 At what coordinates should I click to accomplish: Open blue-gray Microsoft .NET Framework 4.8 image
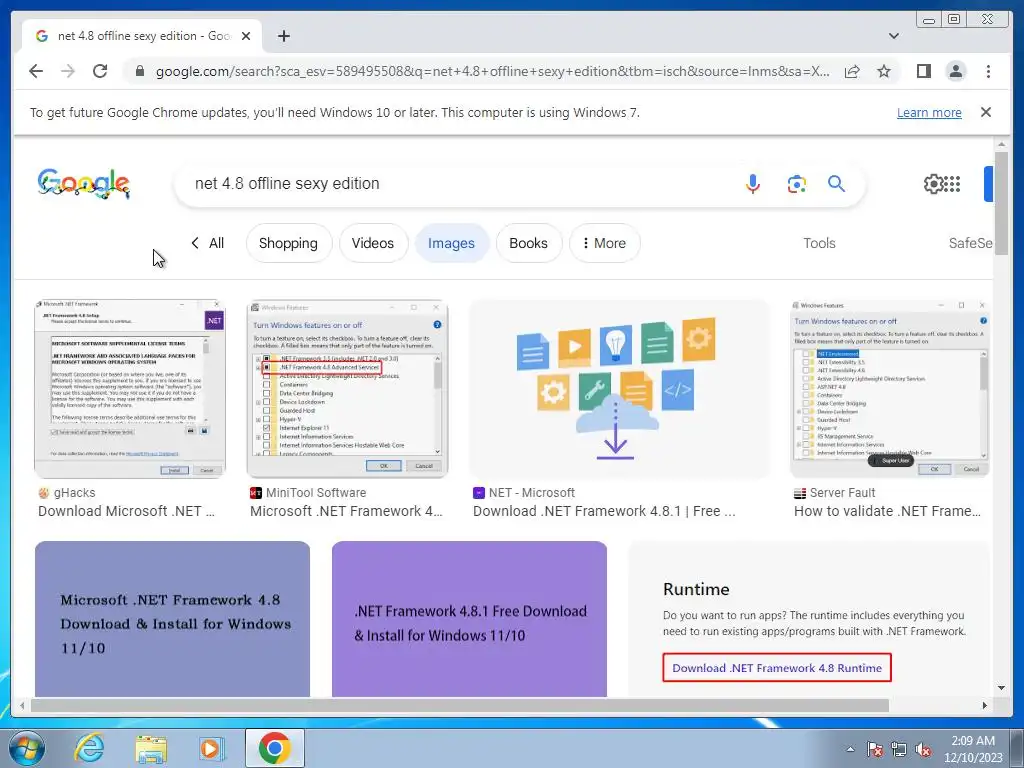click(172, 618)
